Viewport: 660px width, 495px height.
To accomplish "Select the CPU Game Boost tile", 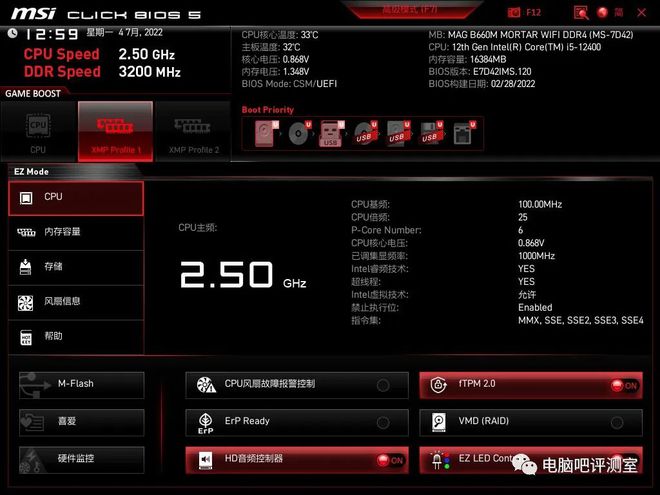I will 38,131.
